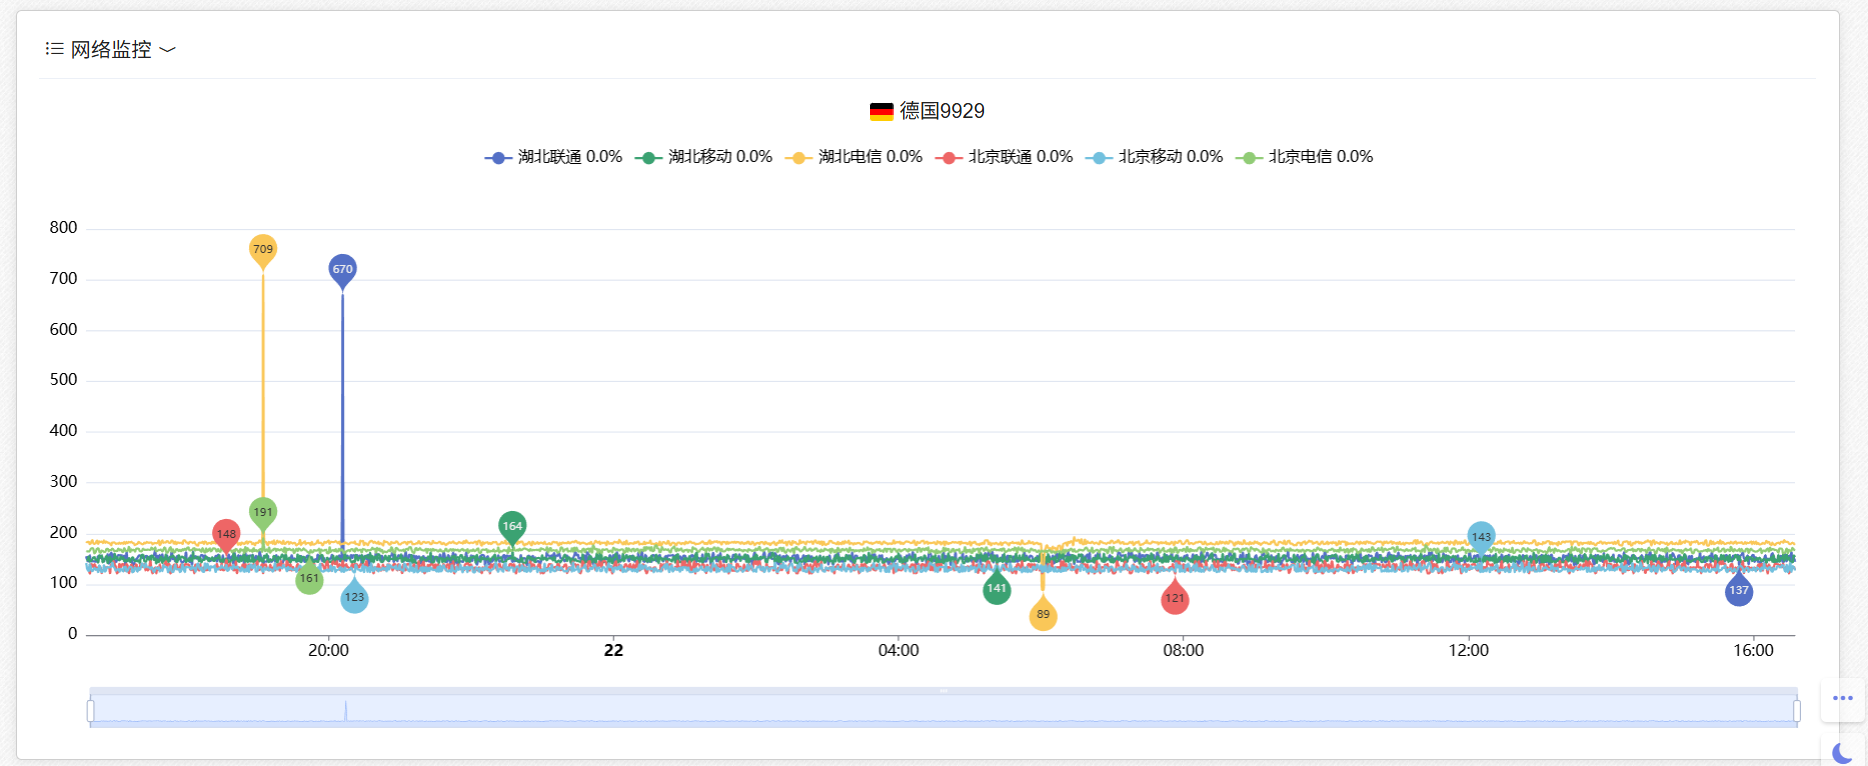The image size is (1868, 766).
Task: Expand the 网络监控 dropdown chevron
Action: tap(167, 50)
